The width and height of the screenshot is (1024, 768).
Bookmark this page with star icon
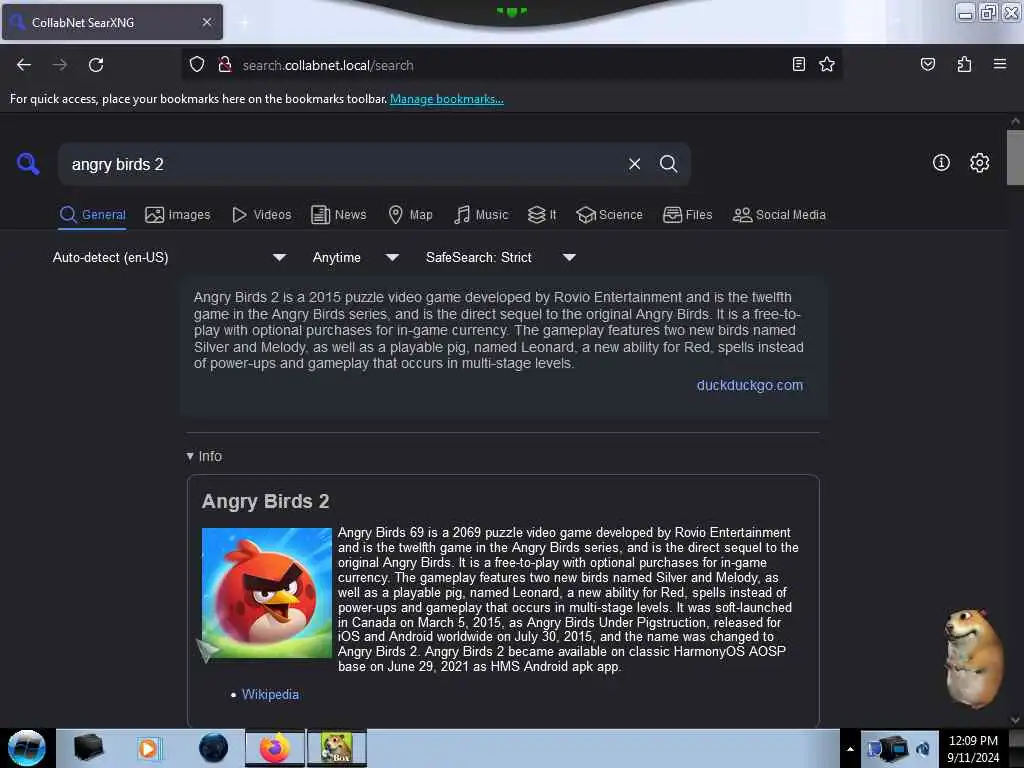coord(827,64)
